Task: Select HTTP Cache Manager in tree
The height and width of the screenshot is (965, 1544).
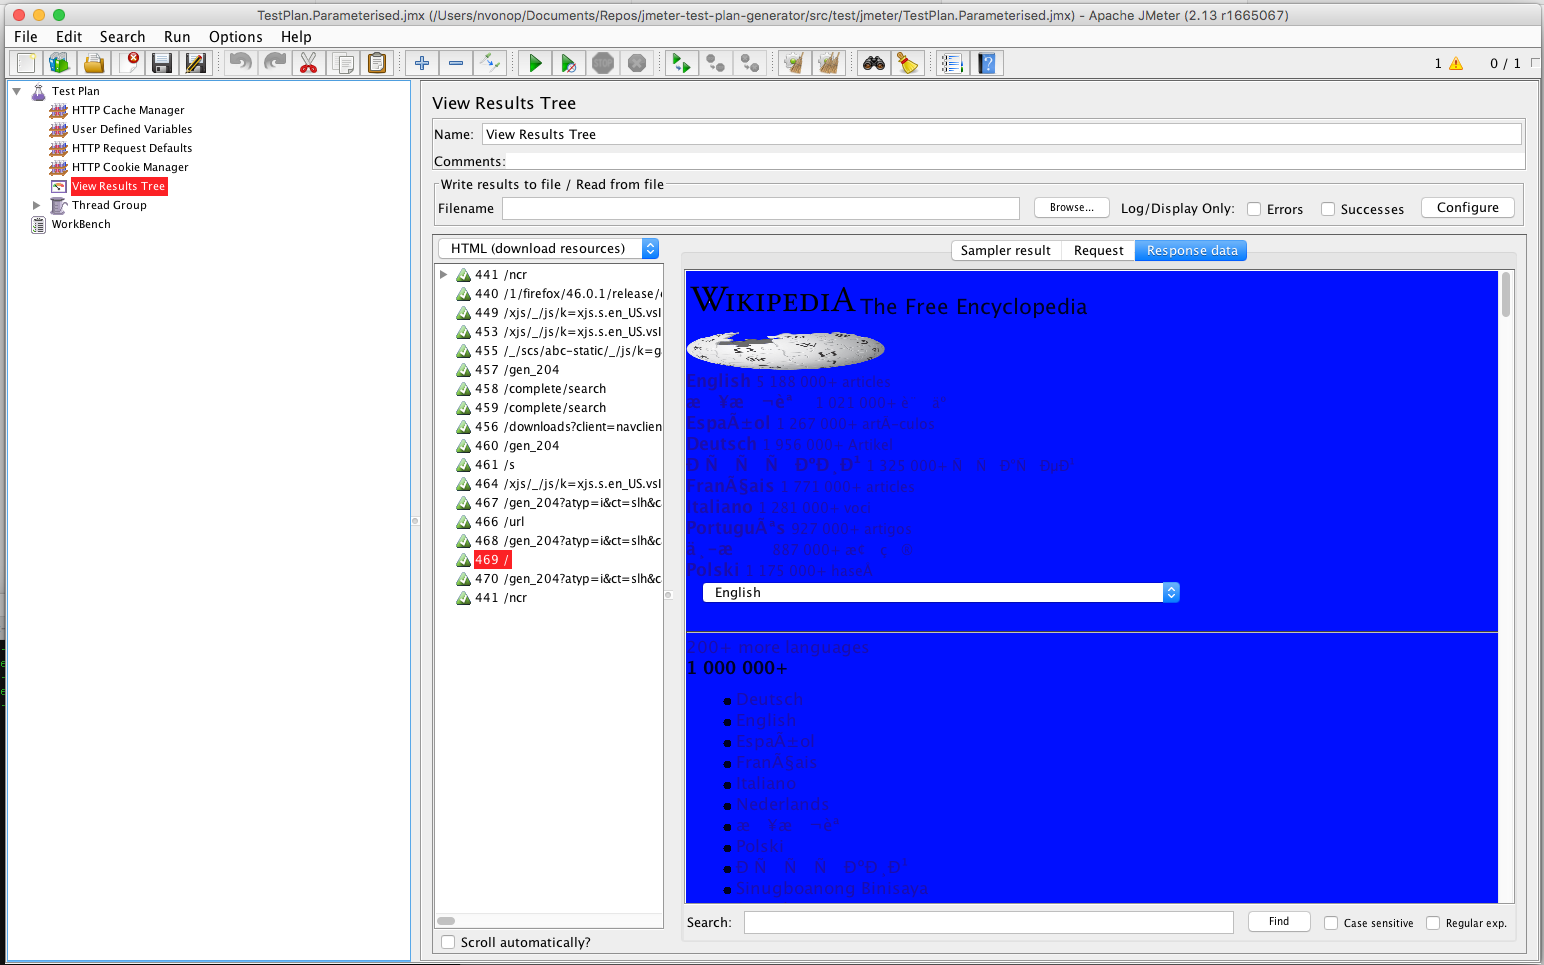Action: coord(128,110)
